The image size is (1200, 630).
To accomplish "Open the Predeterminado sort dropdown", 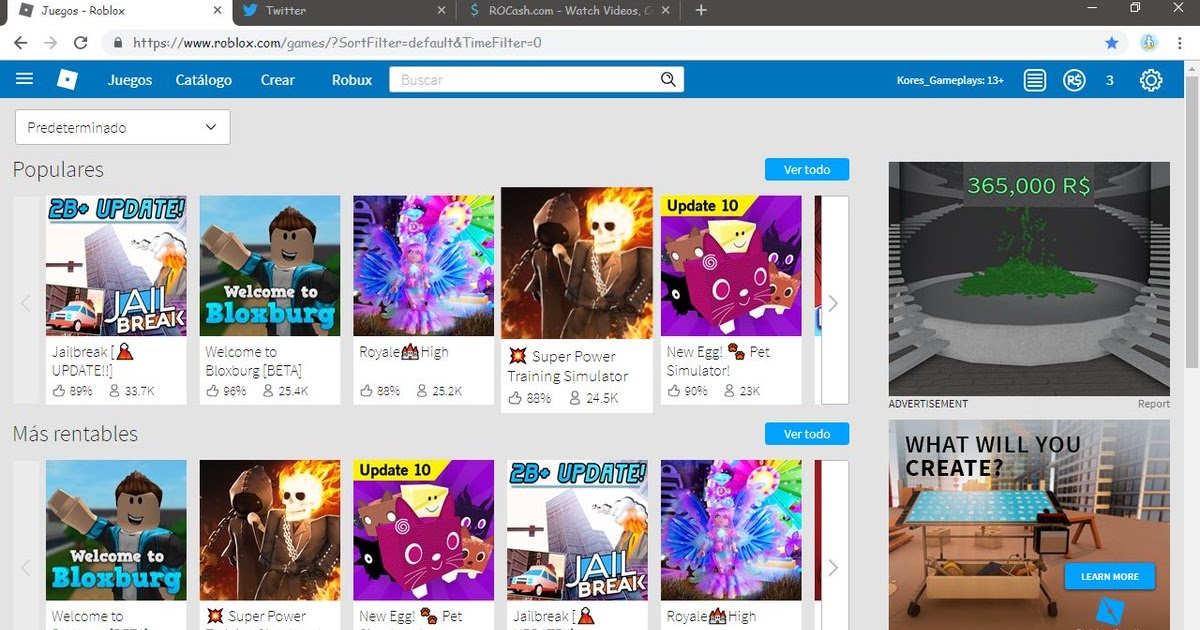I will point(122,127).
